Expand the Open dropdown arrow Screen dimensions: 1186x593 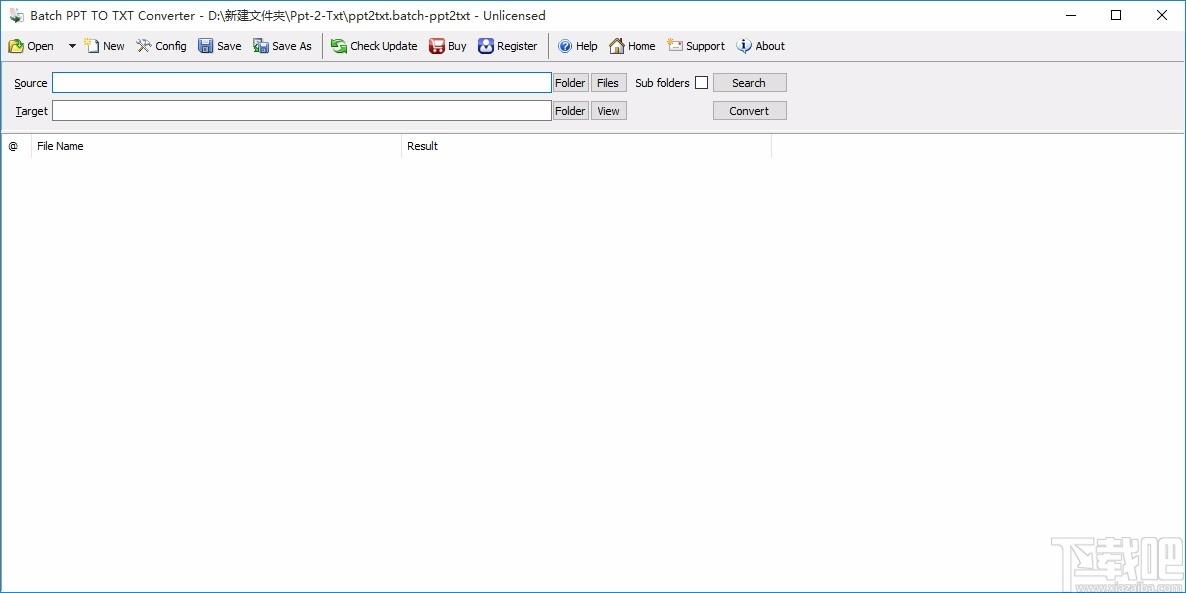pyautogui.click(x=72, y=46)
